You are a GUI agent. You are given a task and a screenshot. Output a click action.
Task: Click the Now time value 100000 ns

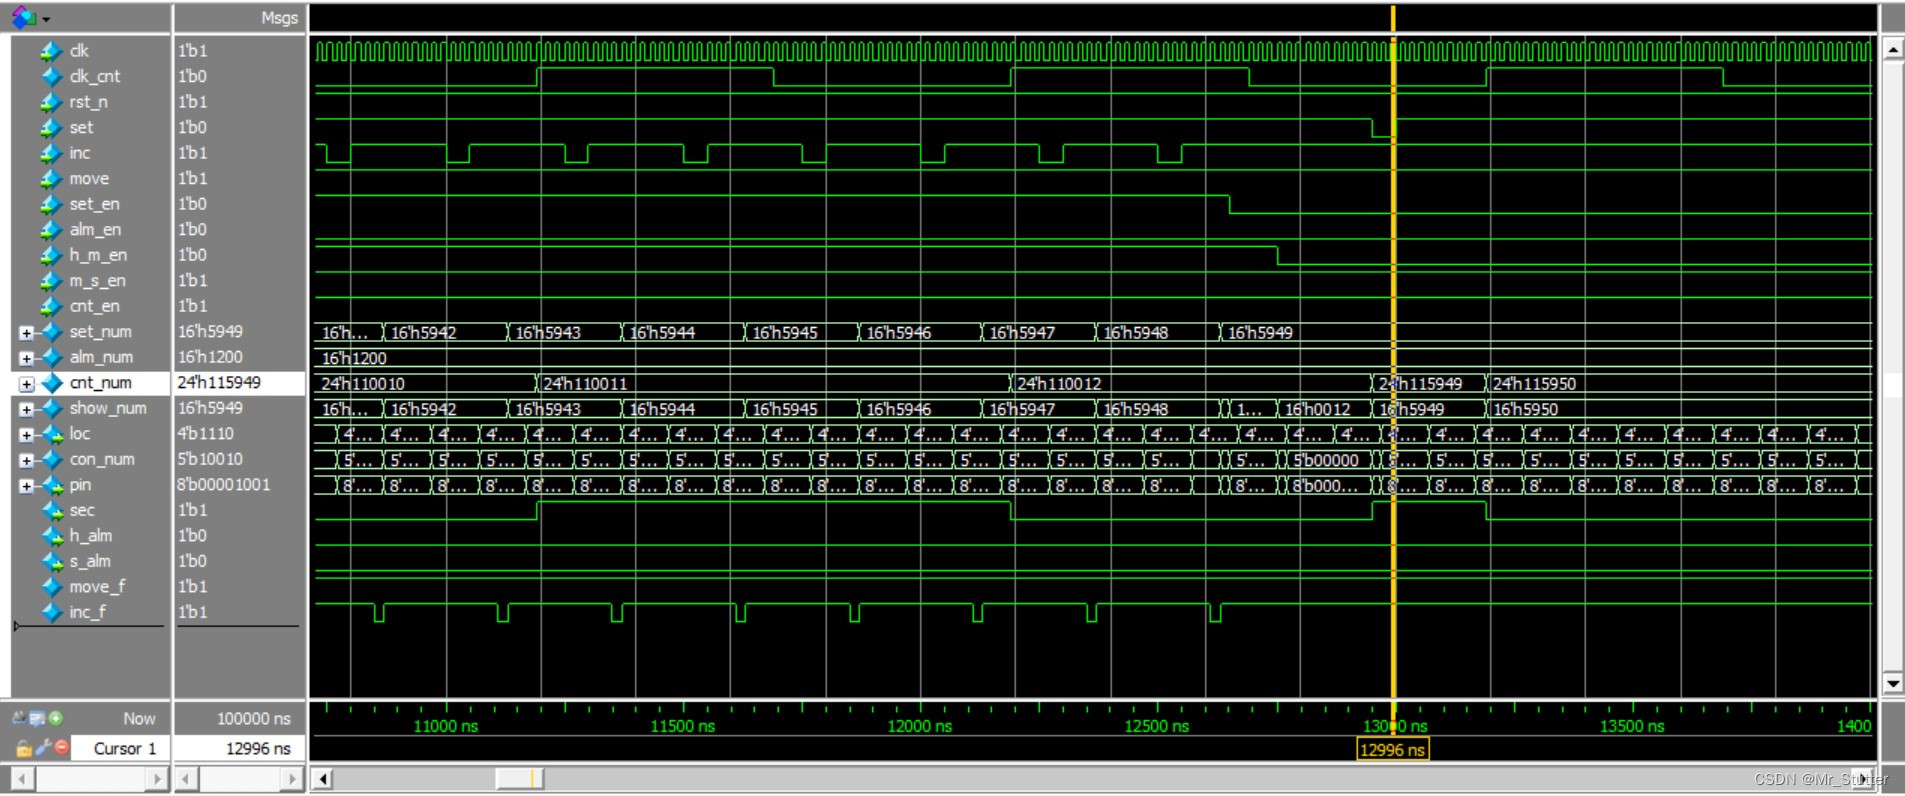point(254,718)
